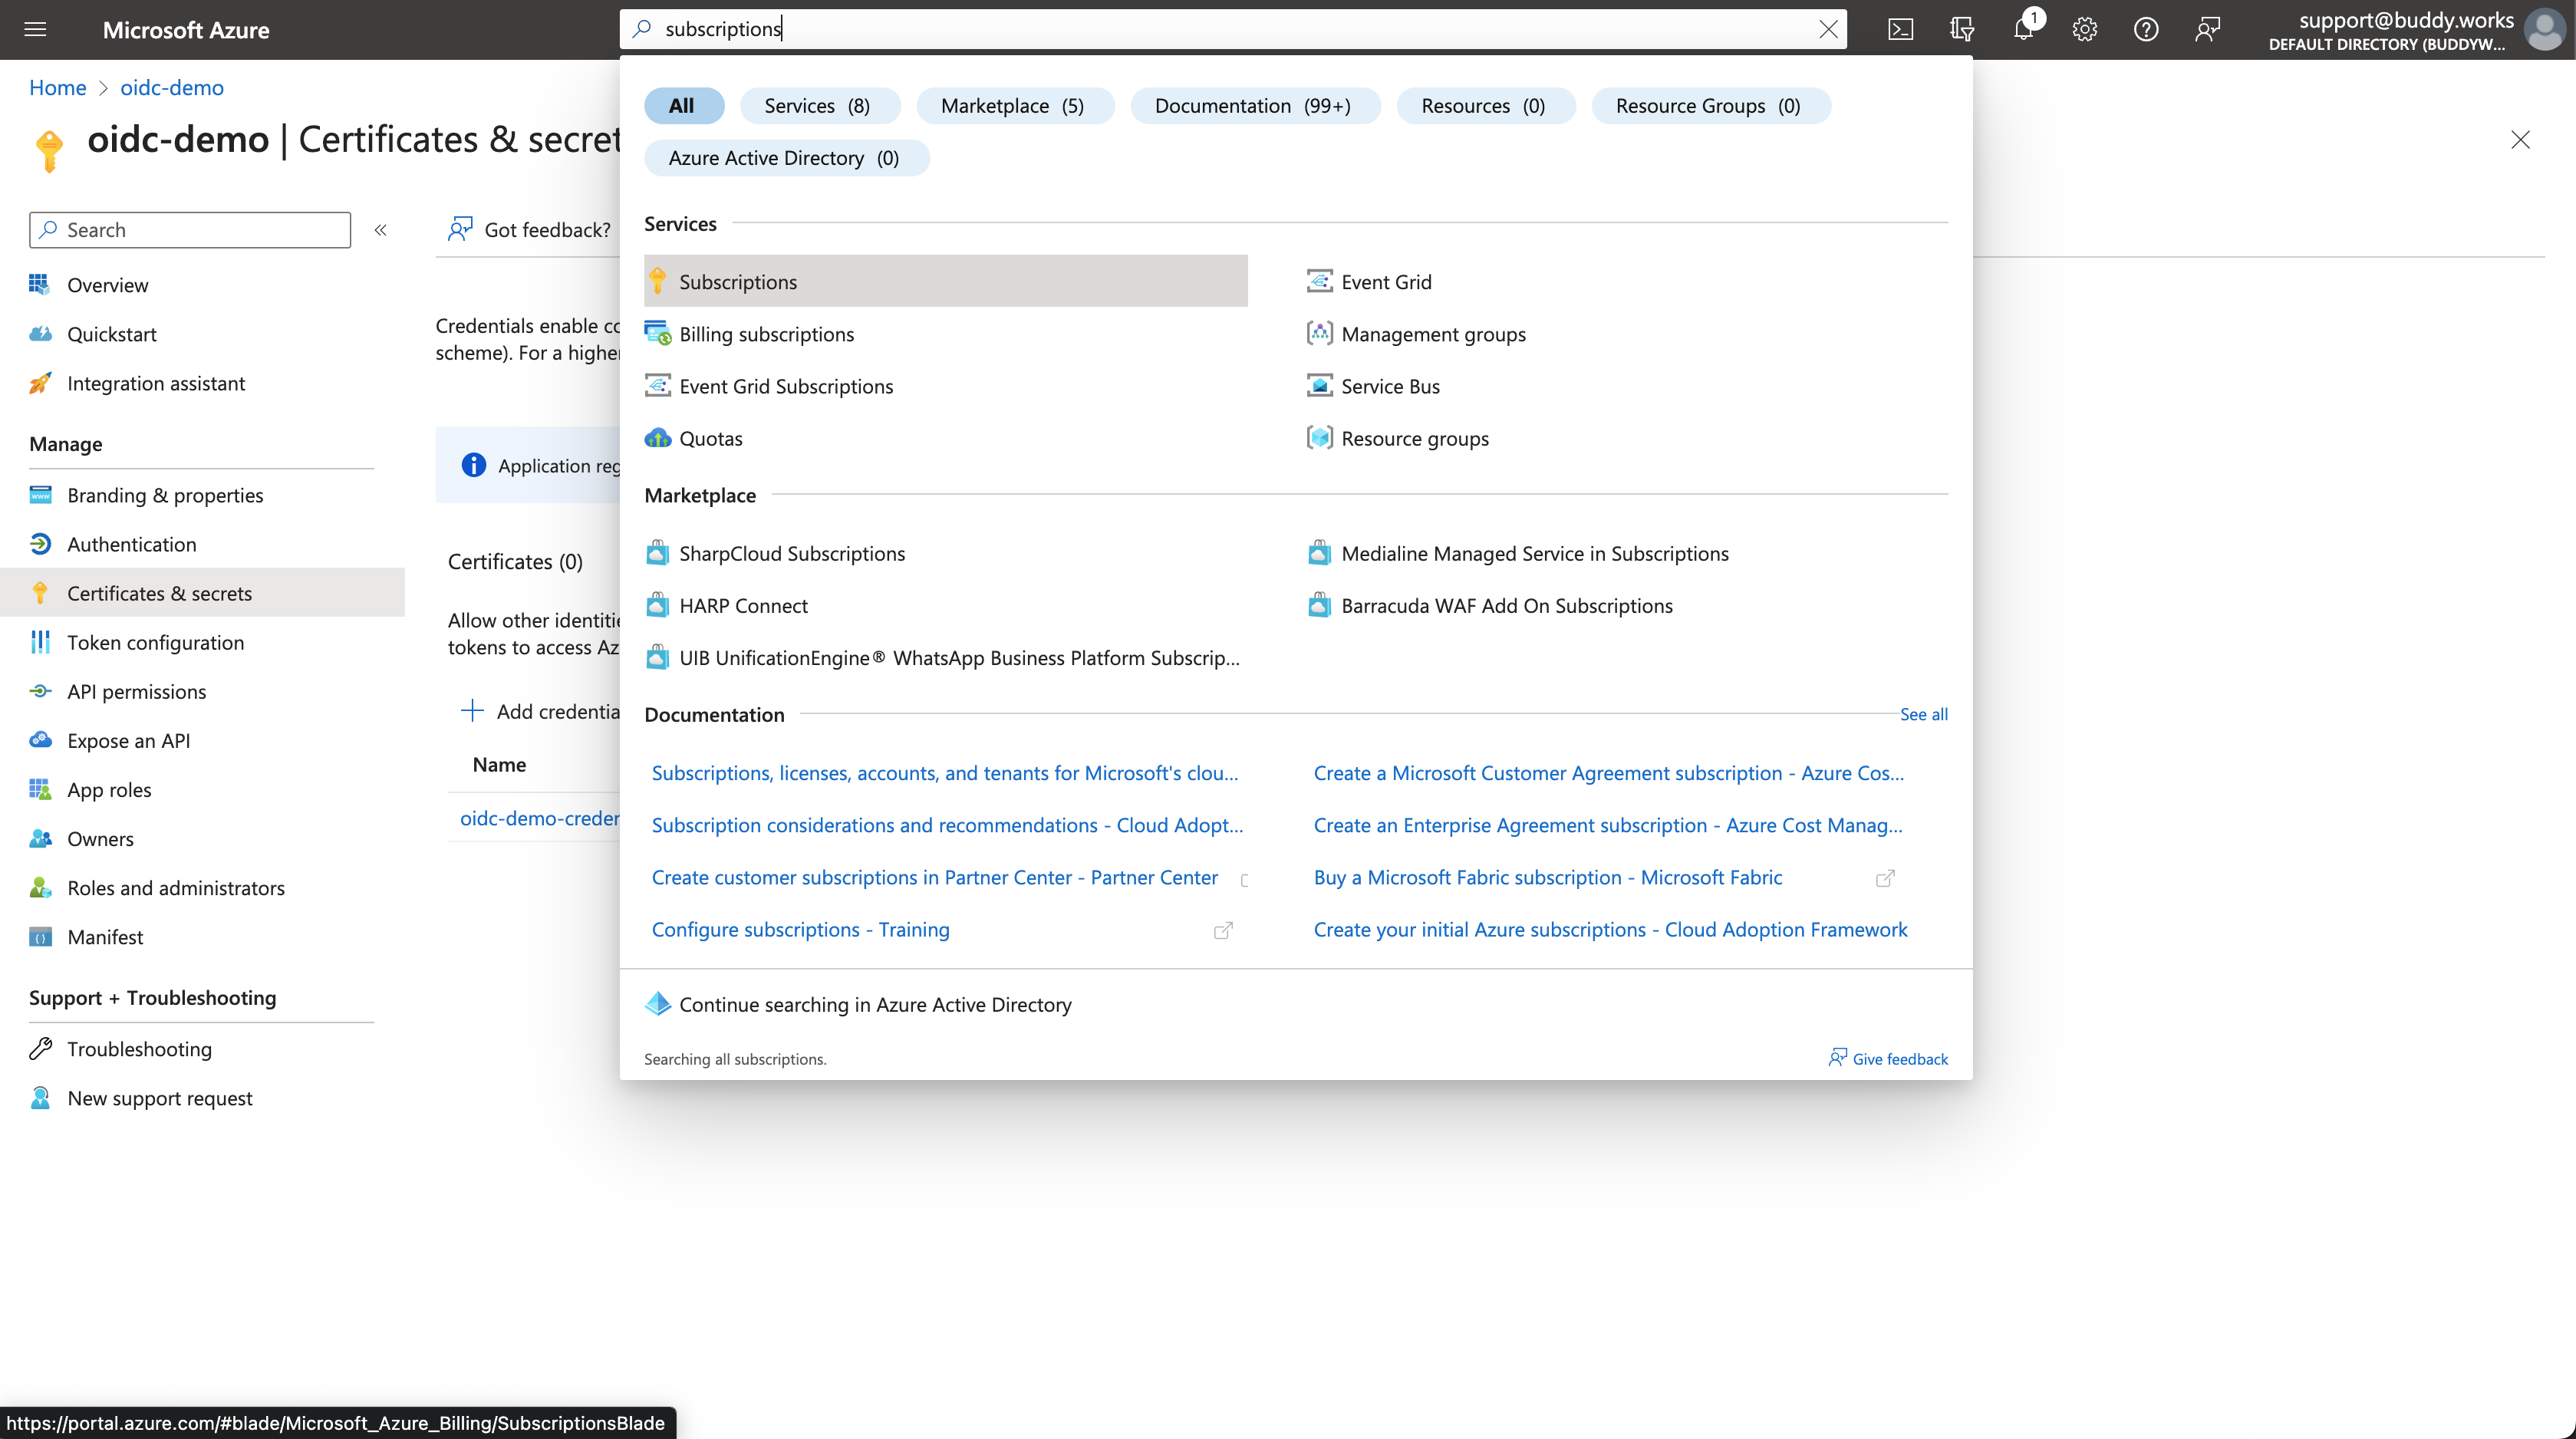Clear the global search box text
This screenshot has width=2576, height=1439.
coord(1828,29)
